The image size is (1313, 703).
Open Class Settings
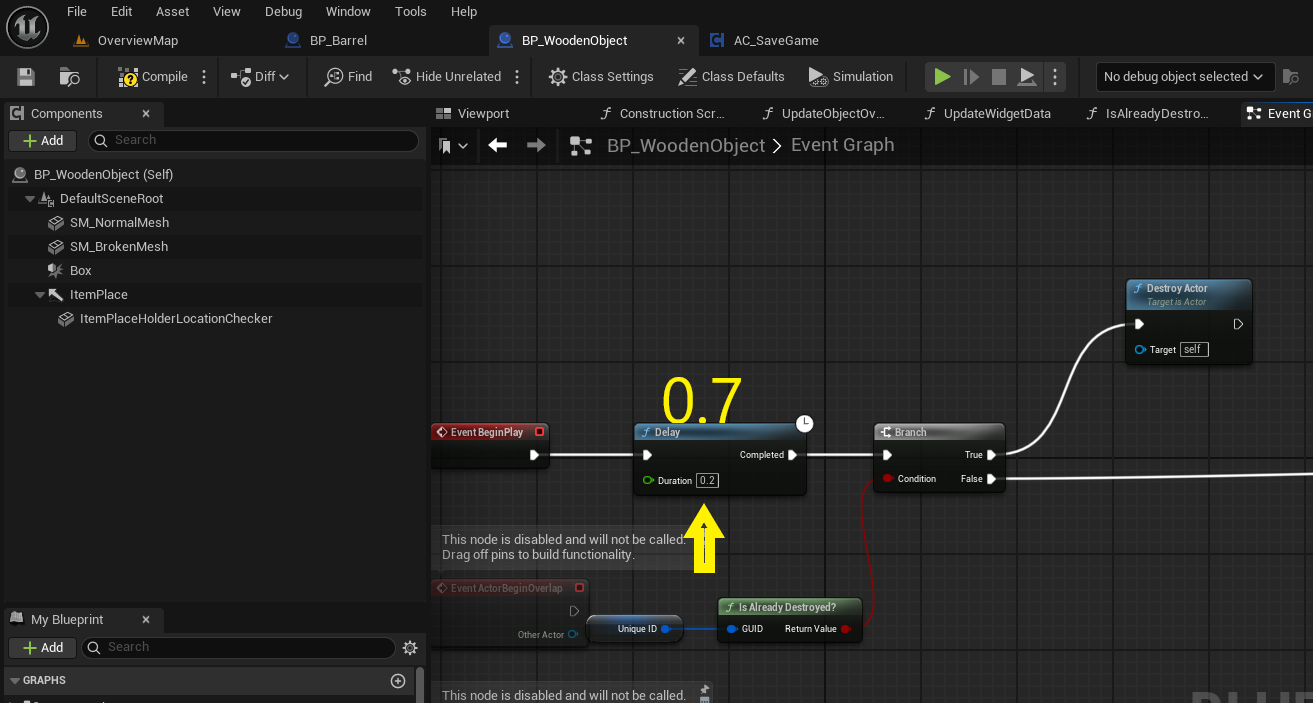[601, 77]
